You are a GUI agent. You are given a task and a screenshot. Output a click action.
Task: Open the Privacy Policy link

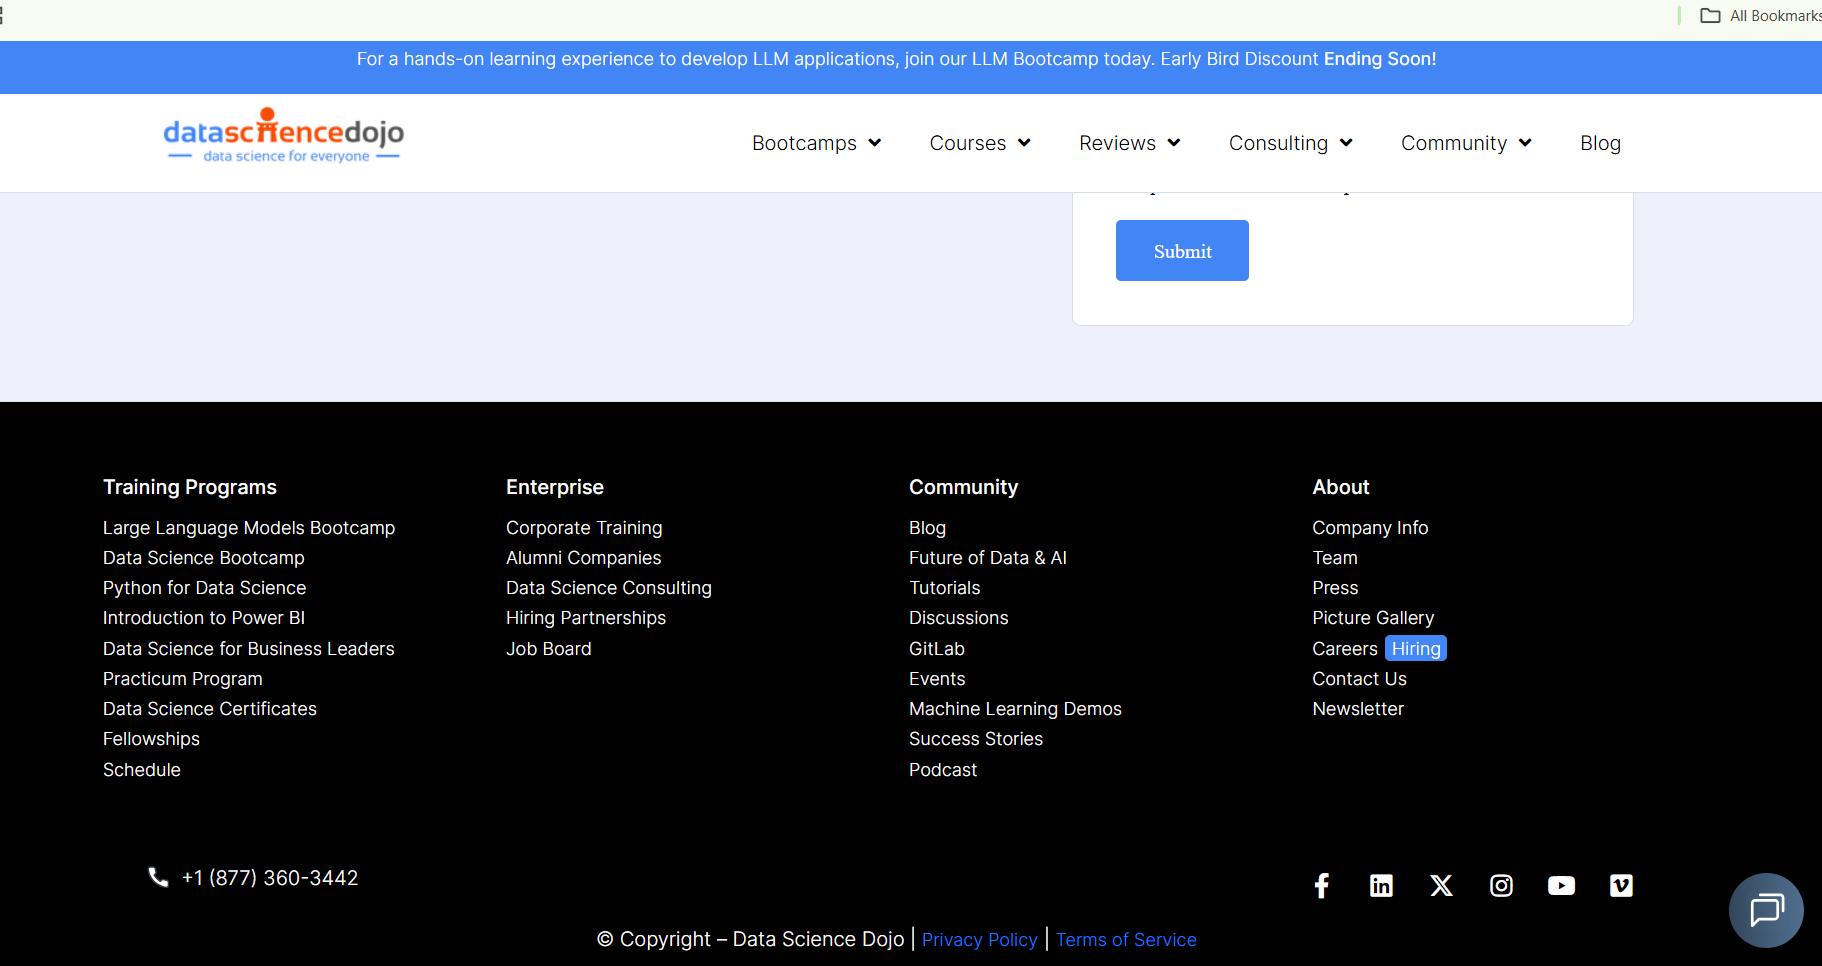[x=979, y=940]
